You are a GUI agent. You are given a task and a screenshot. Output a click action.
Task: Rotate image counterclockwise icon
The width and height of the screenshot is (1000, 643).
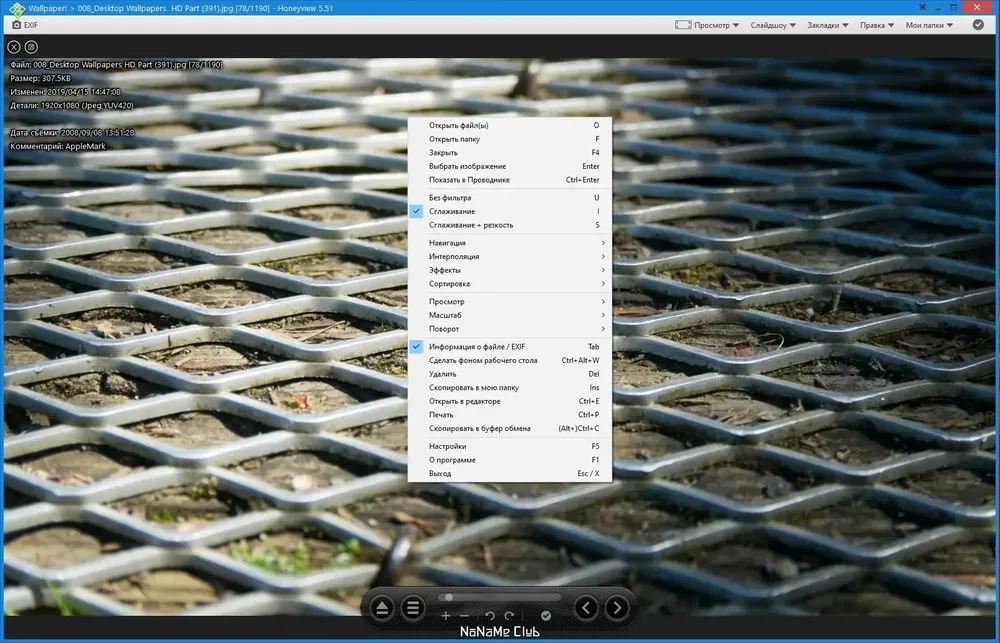[490, 616]
